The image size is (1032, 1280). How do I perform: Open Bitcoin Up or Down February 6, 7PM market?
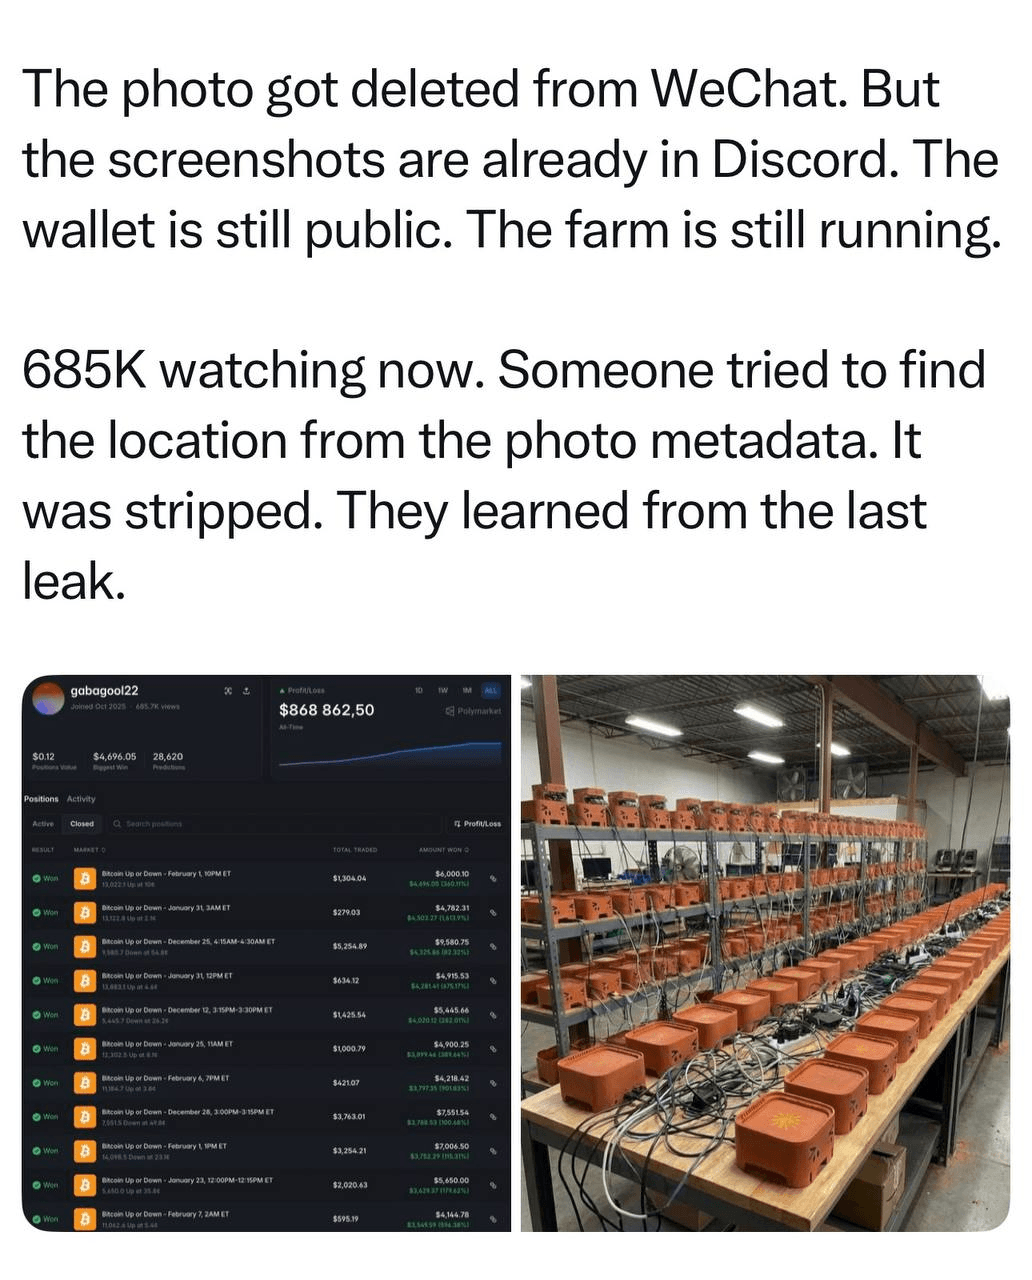click(x=165, y=1078)
